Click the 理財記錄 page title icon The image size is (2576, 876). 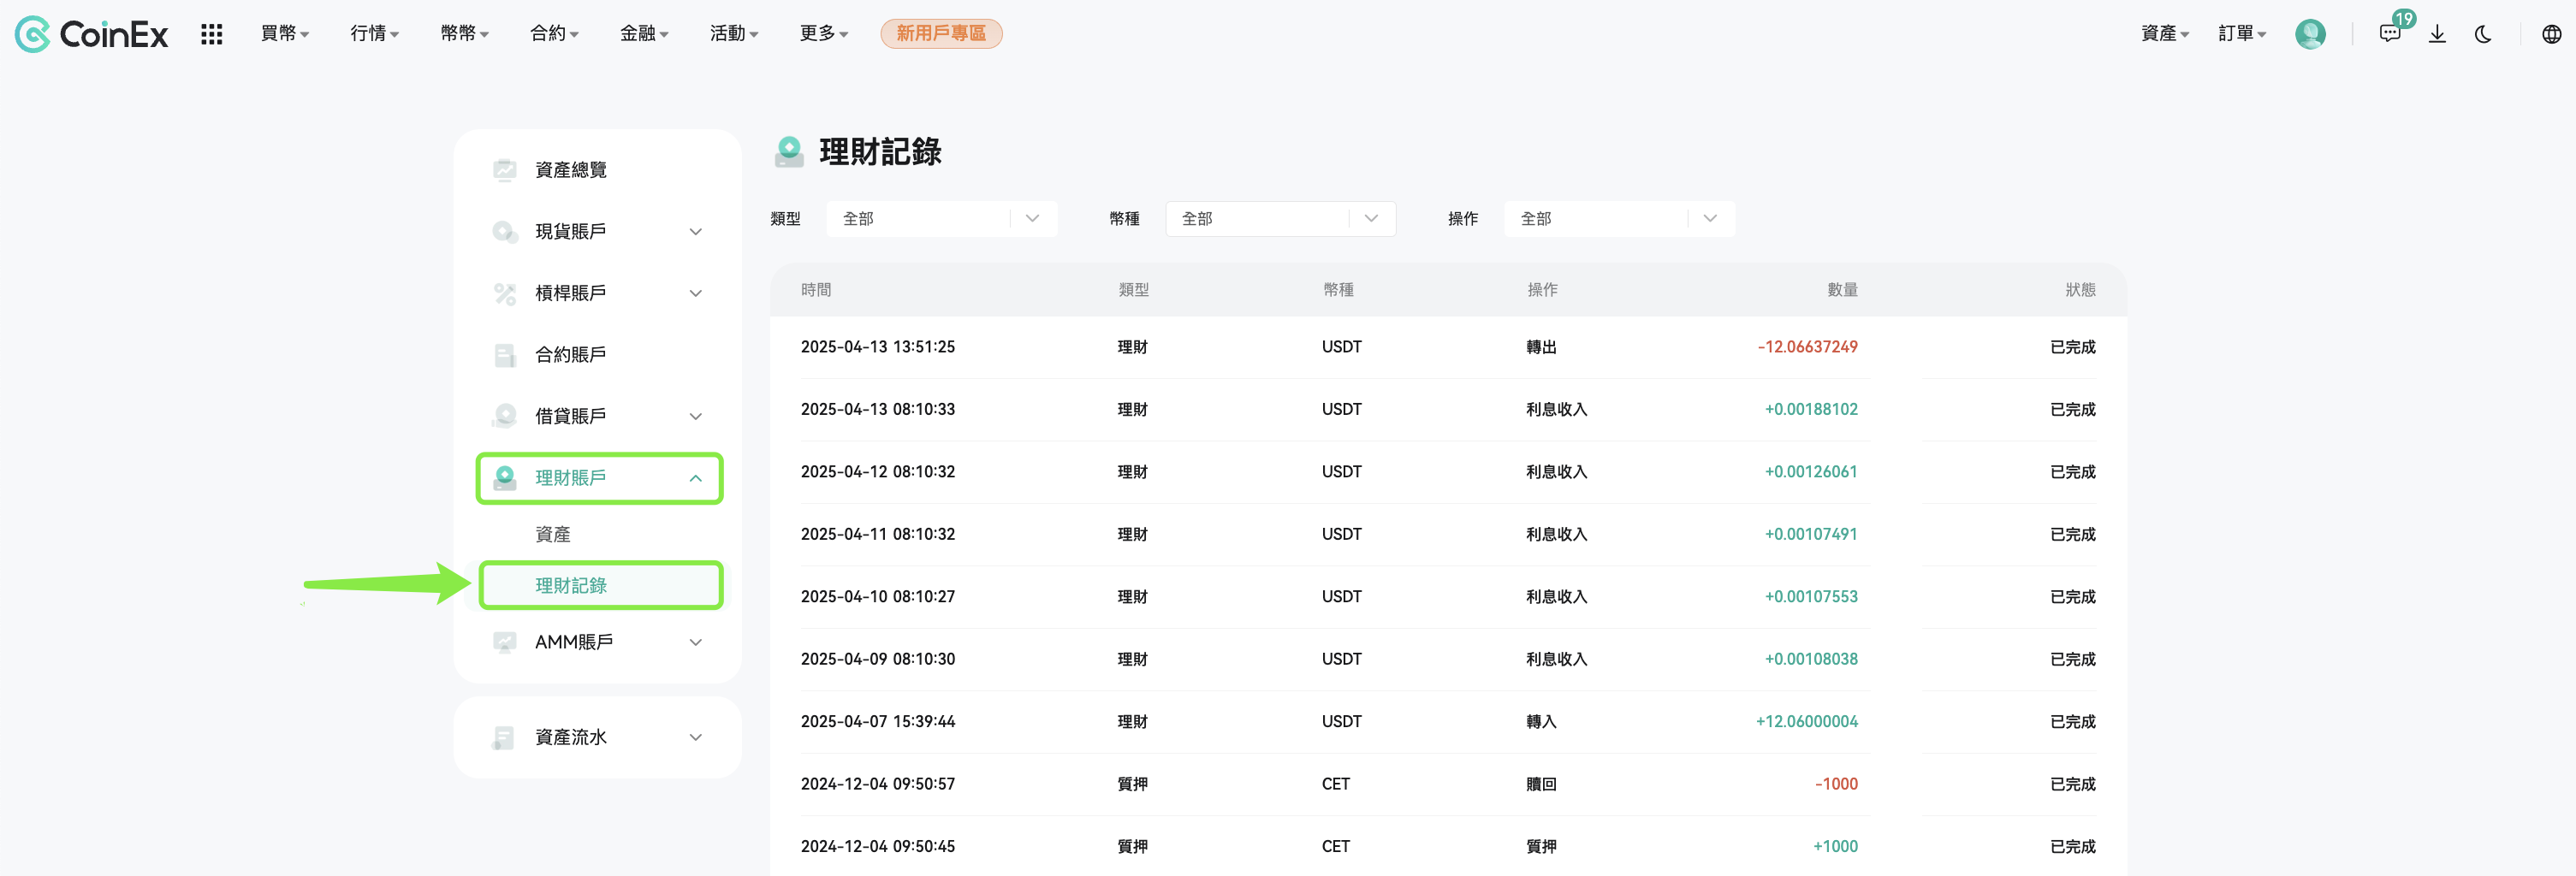click(x=789, y=152)
